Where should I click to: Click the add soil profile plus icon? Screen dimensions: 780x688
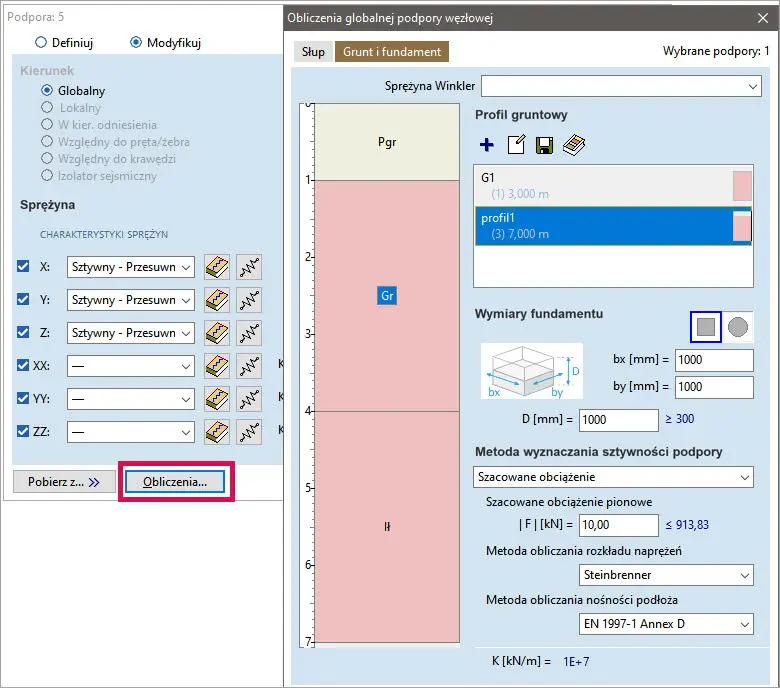tap(487, 145)
